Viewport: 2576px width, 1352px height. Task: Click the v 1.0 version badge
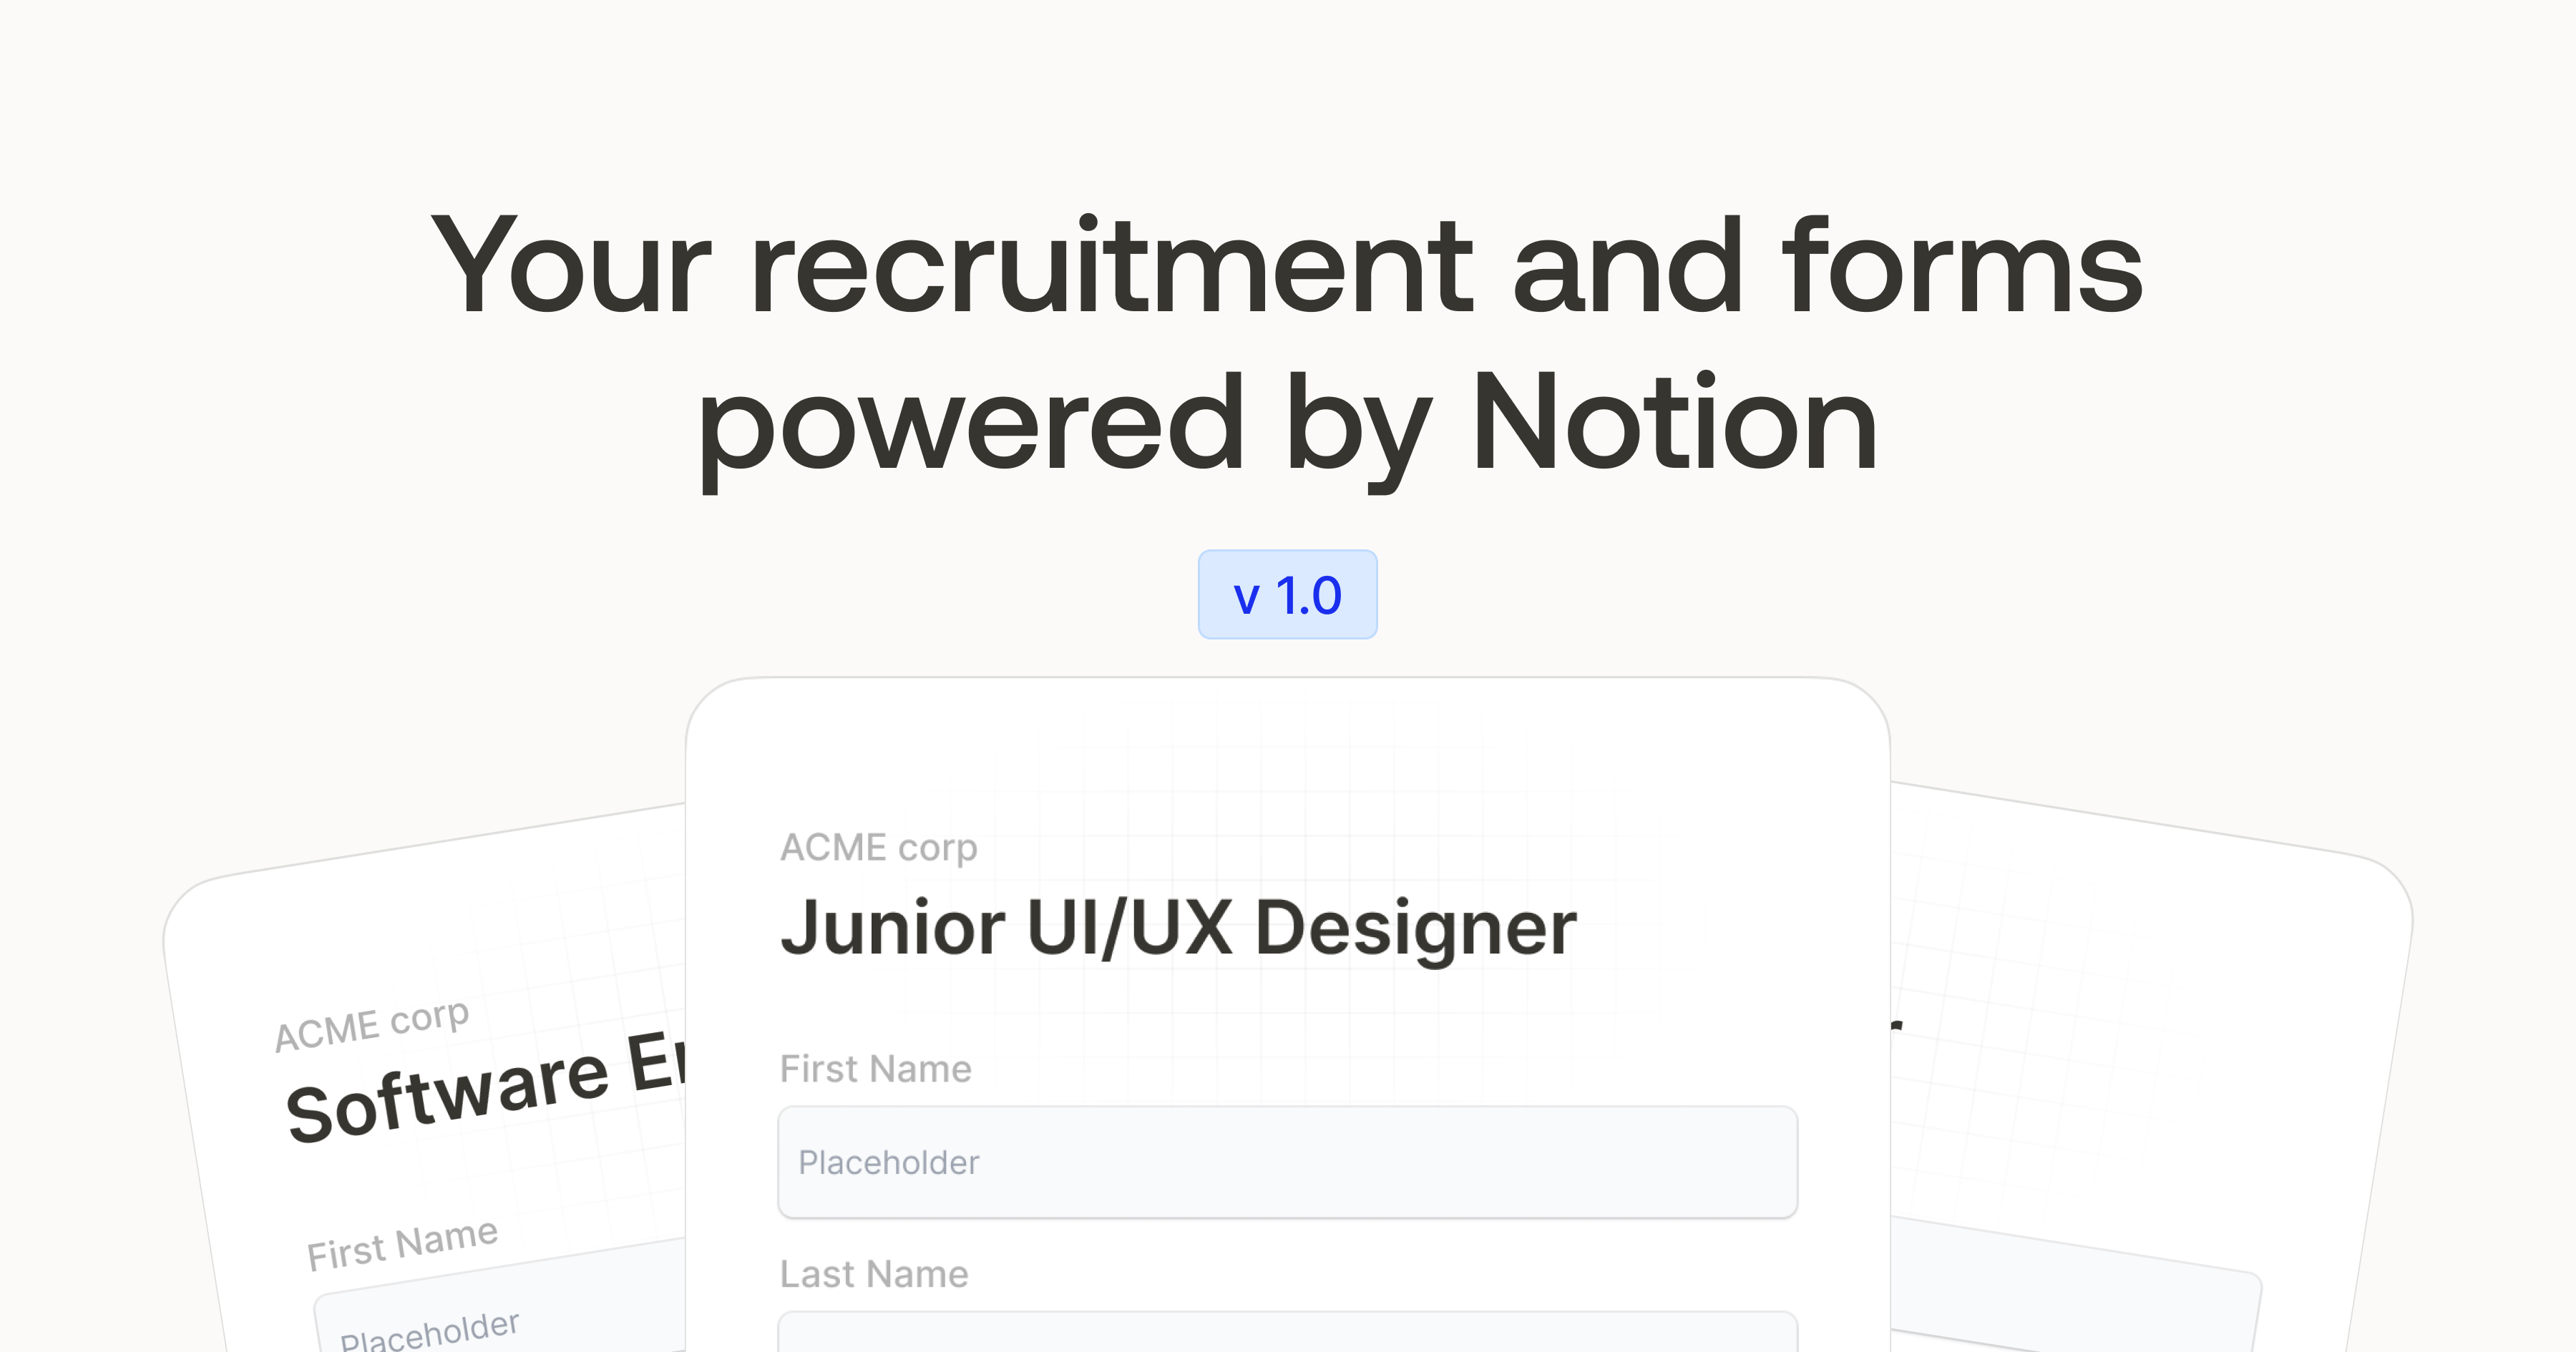click(x=1288, y=594)
